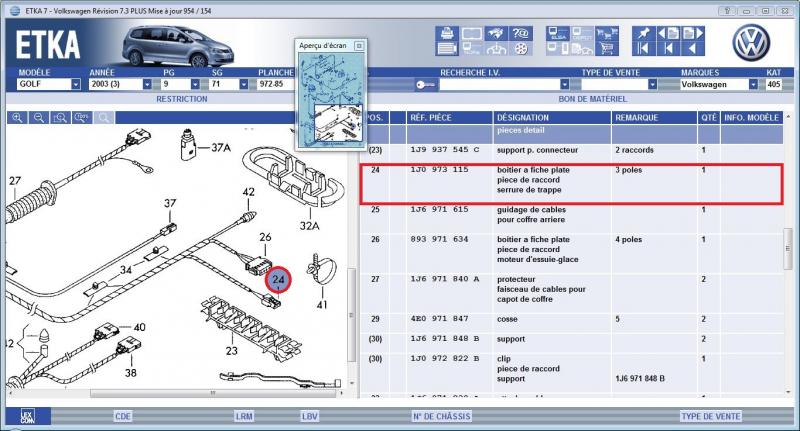Image resolution: width=800 pixels, height=431 pixels.
Task: Click the REMARQUE column header
Action: tap(654, 118)
